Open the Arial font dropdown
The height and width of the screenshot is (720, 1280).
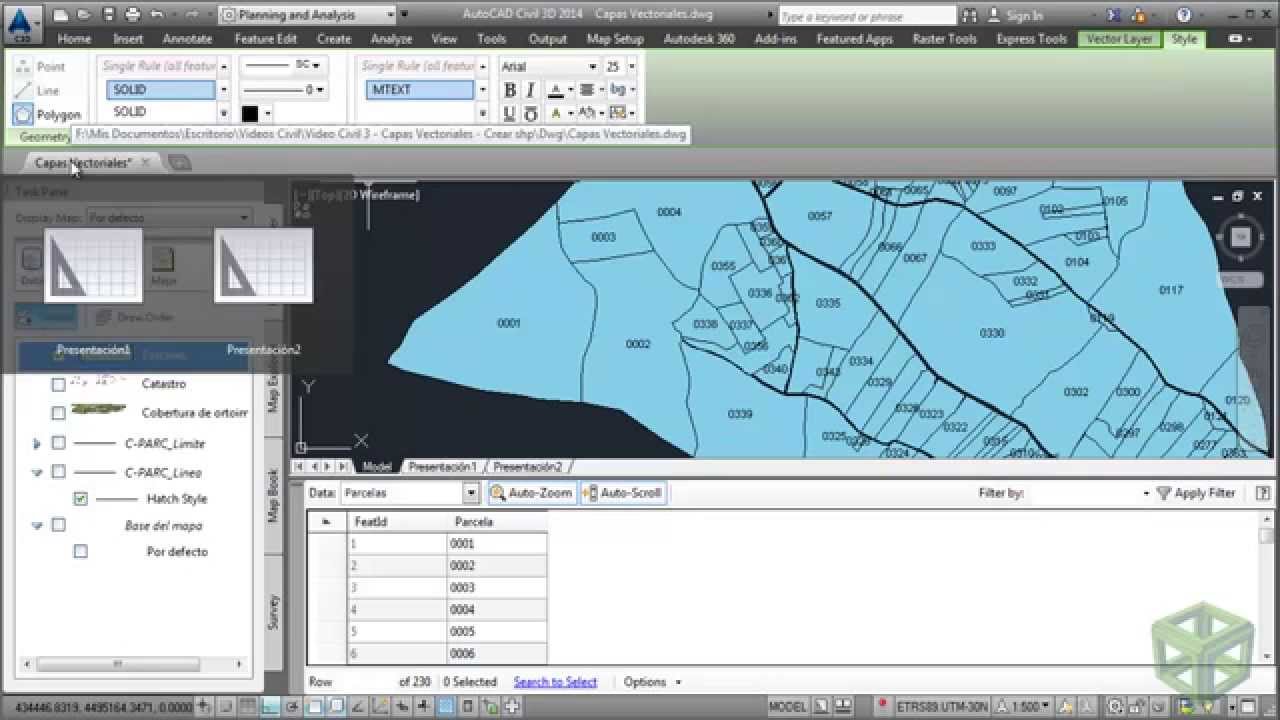[x=593, y=66]
